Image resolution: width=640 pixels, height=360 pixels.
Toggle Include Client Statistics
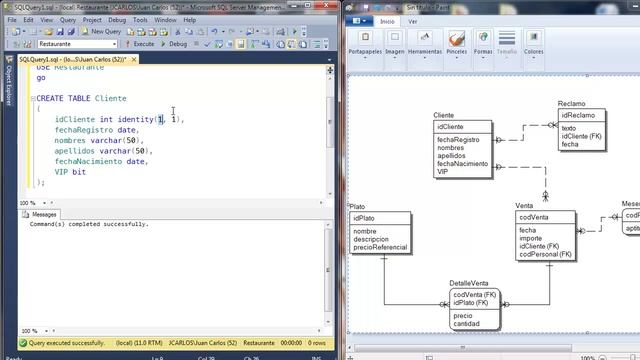click(x=265, y=44)
